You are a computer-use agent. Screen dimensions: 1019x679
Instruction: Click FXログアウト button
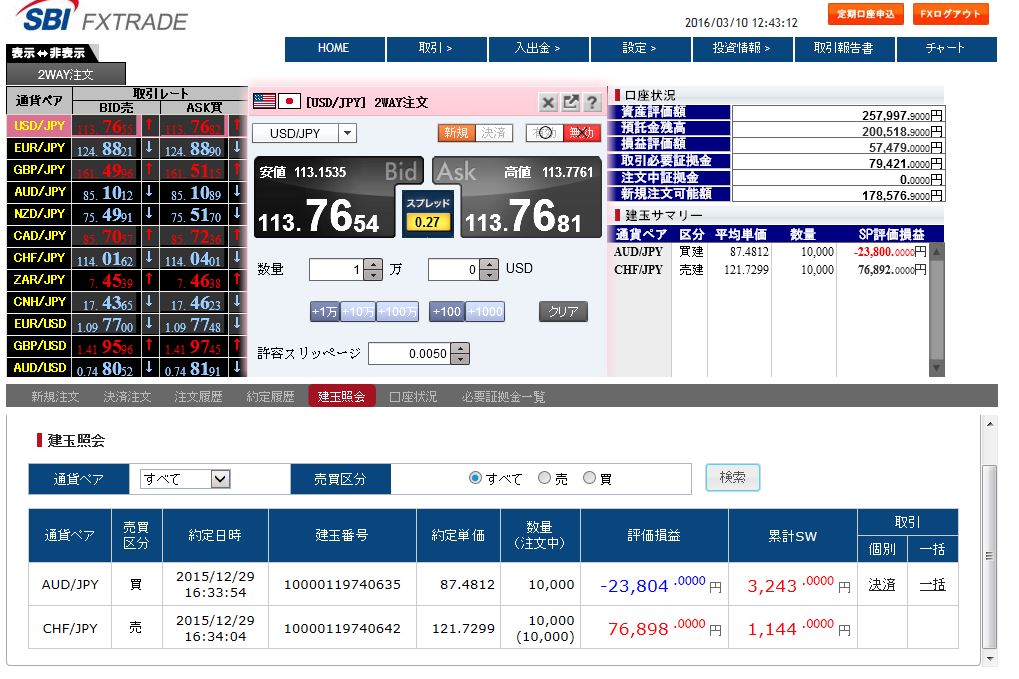click(951, 14)
